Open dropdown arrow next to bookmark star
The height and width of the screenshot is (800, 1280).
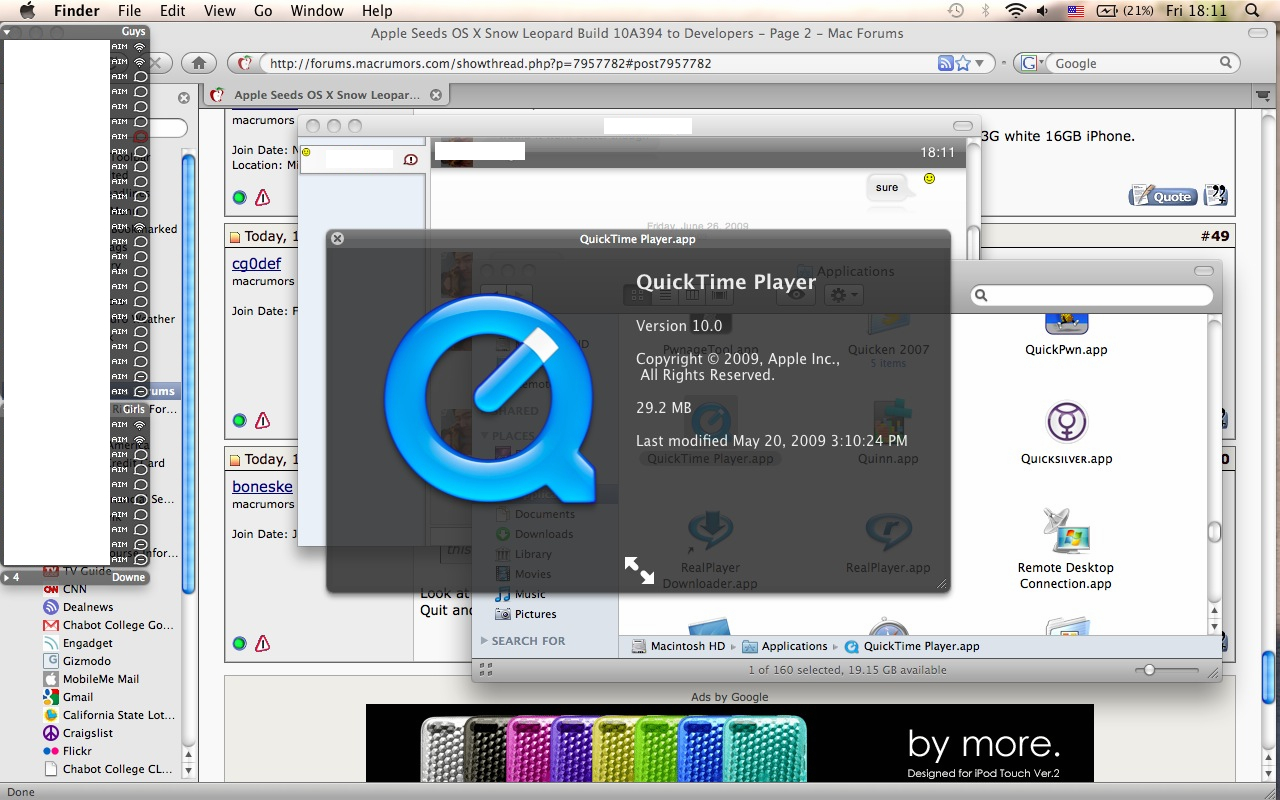980,63
